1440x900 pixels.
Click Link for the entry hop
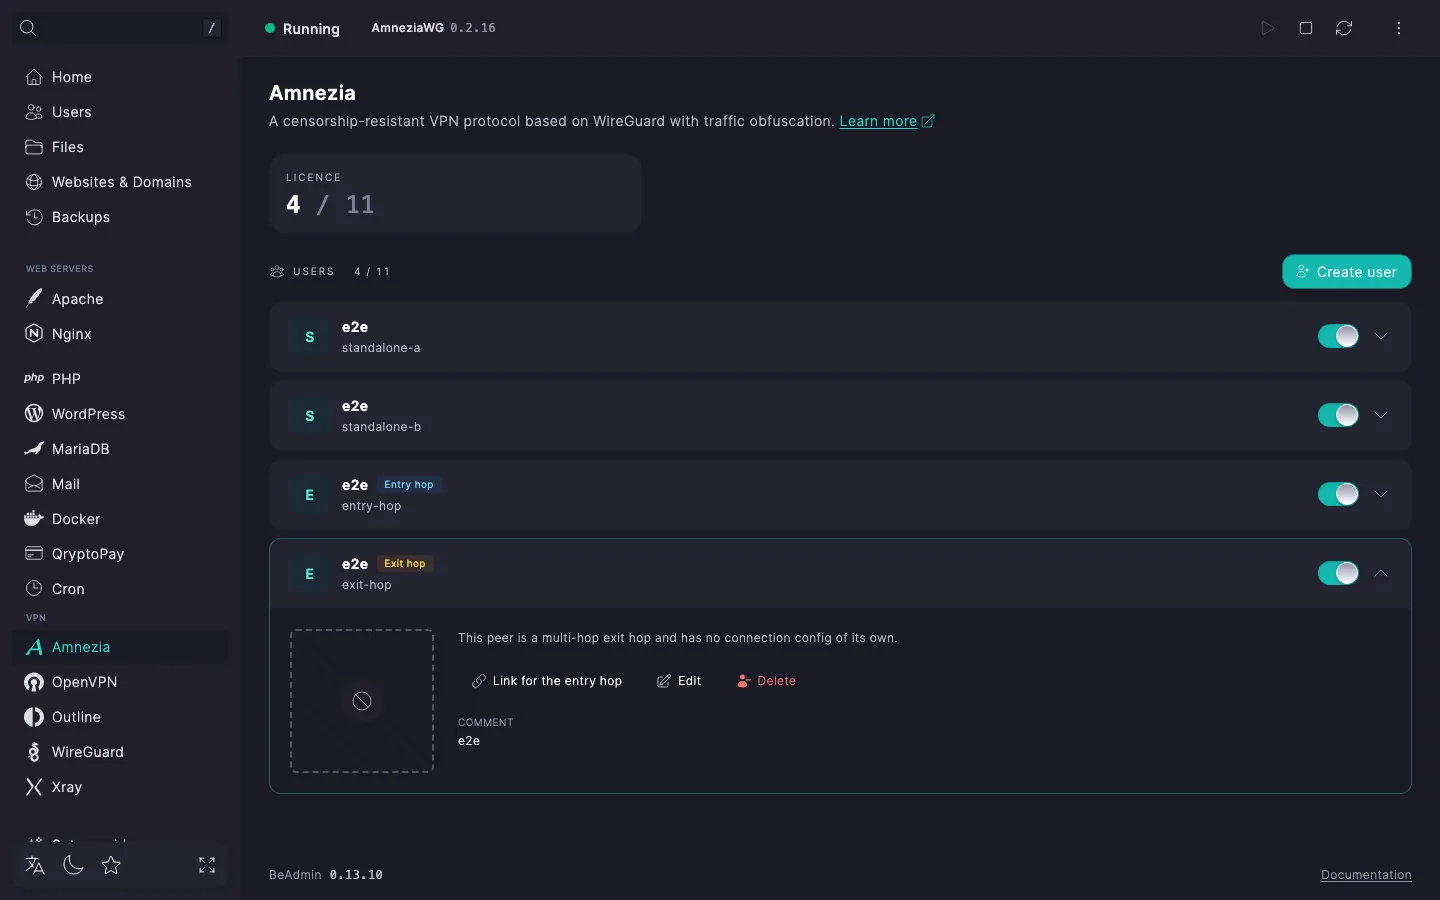547,681
